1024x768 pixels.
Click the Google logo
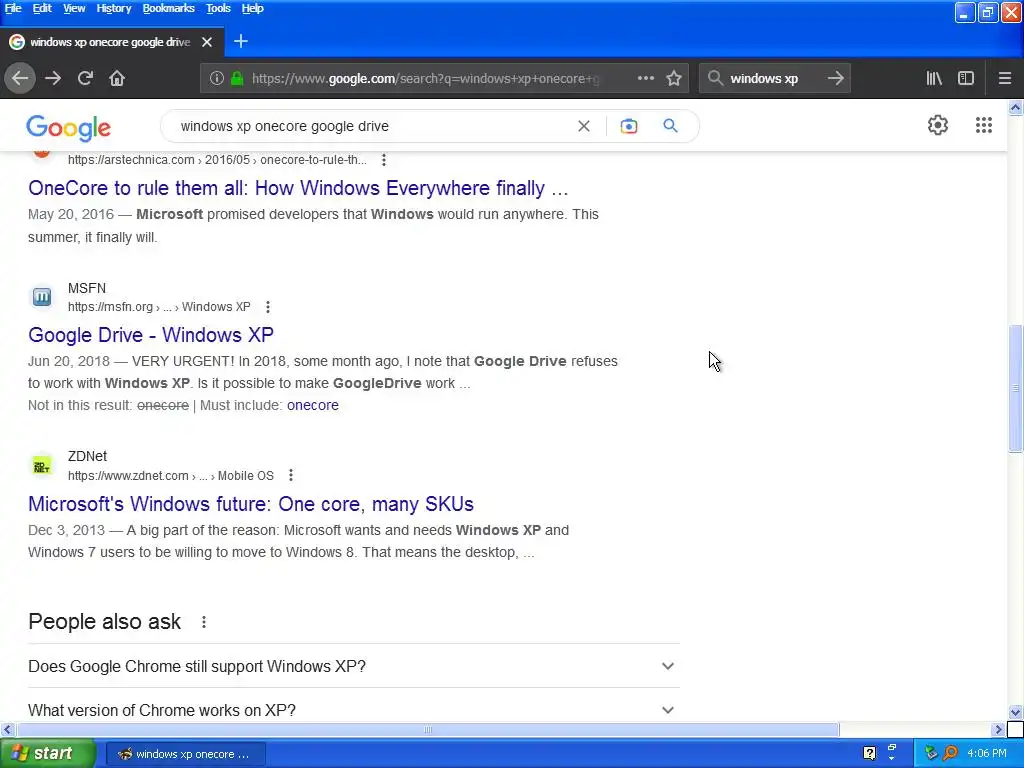[69, 128]
